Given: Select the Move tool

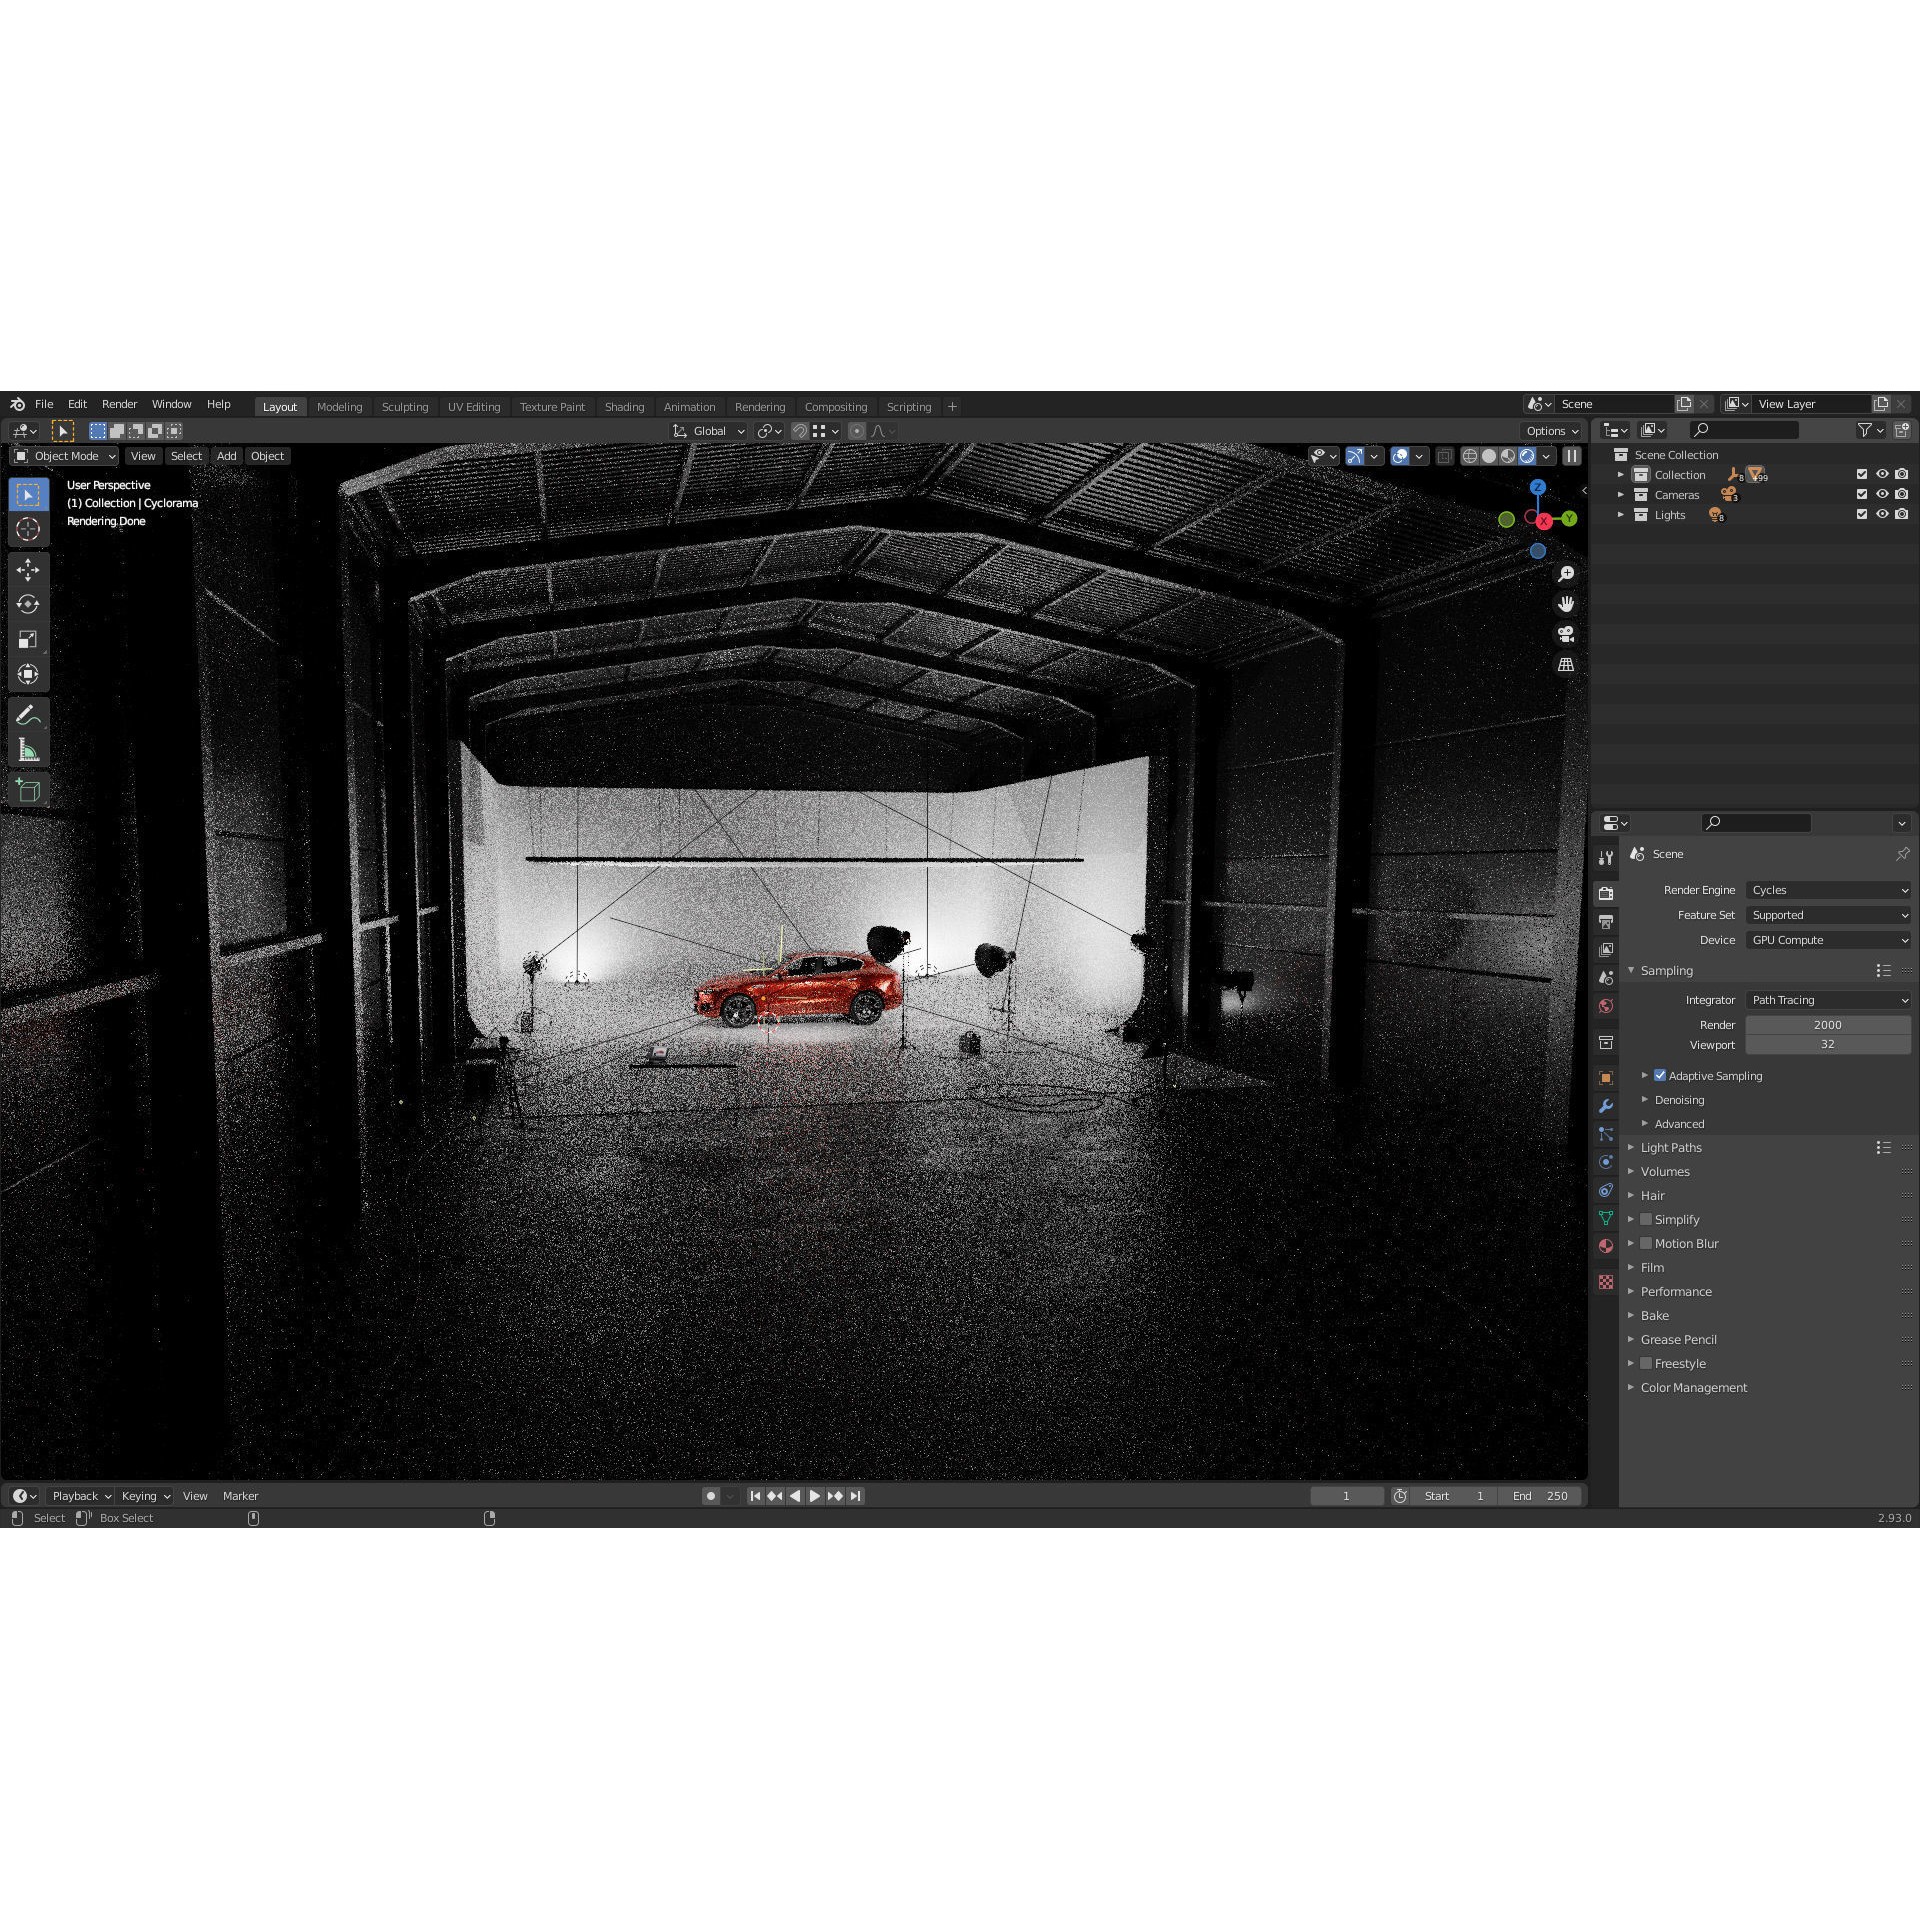Looking at the screenshot, I should click(28, 569).
